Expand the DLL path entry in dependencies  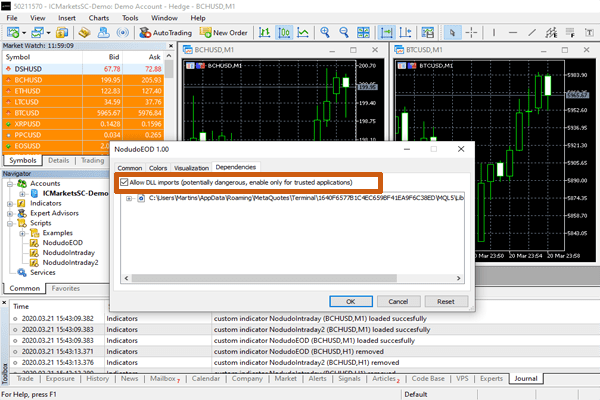point(129,198)
